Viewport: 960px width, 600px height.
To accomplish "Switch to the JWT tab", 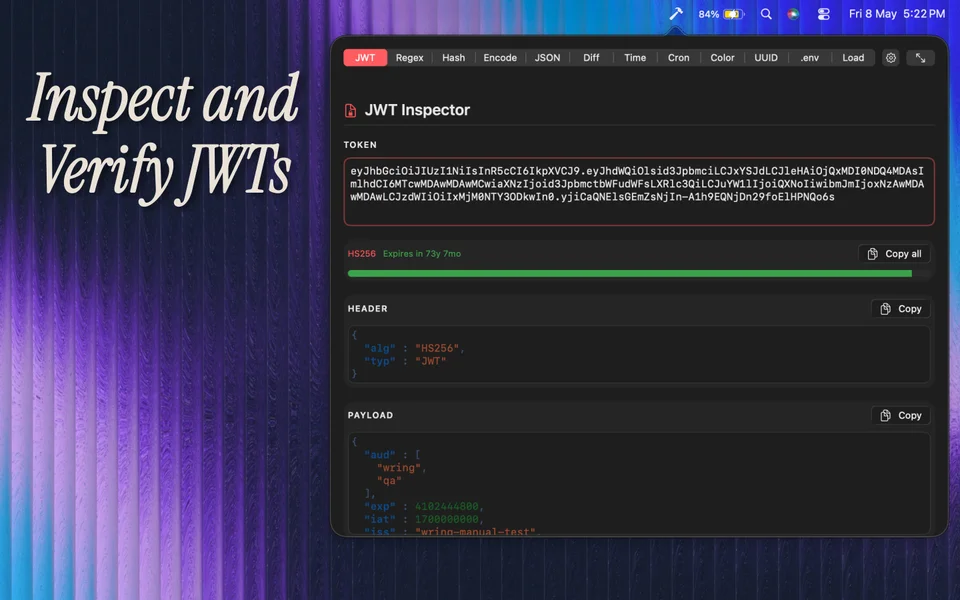I will coord(365,58).
